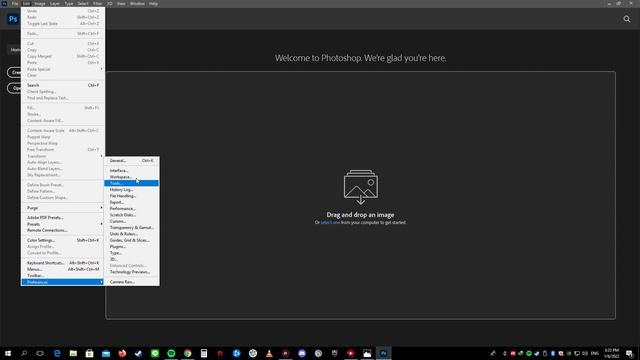The height and width of the screenshot is (360, 640).
Task: Choose Search in the Edit menu
Action: 63,85
